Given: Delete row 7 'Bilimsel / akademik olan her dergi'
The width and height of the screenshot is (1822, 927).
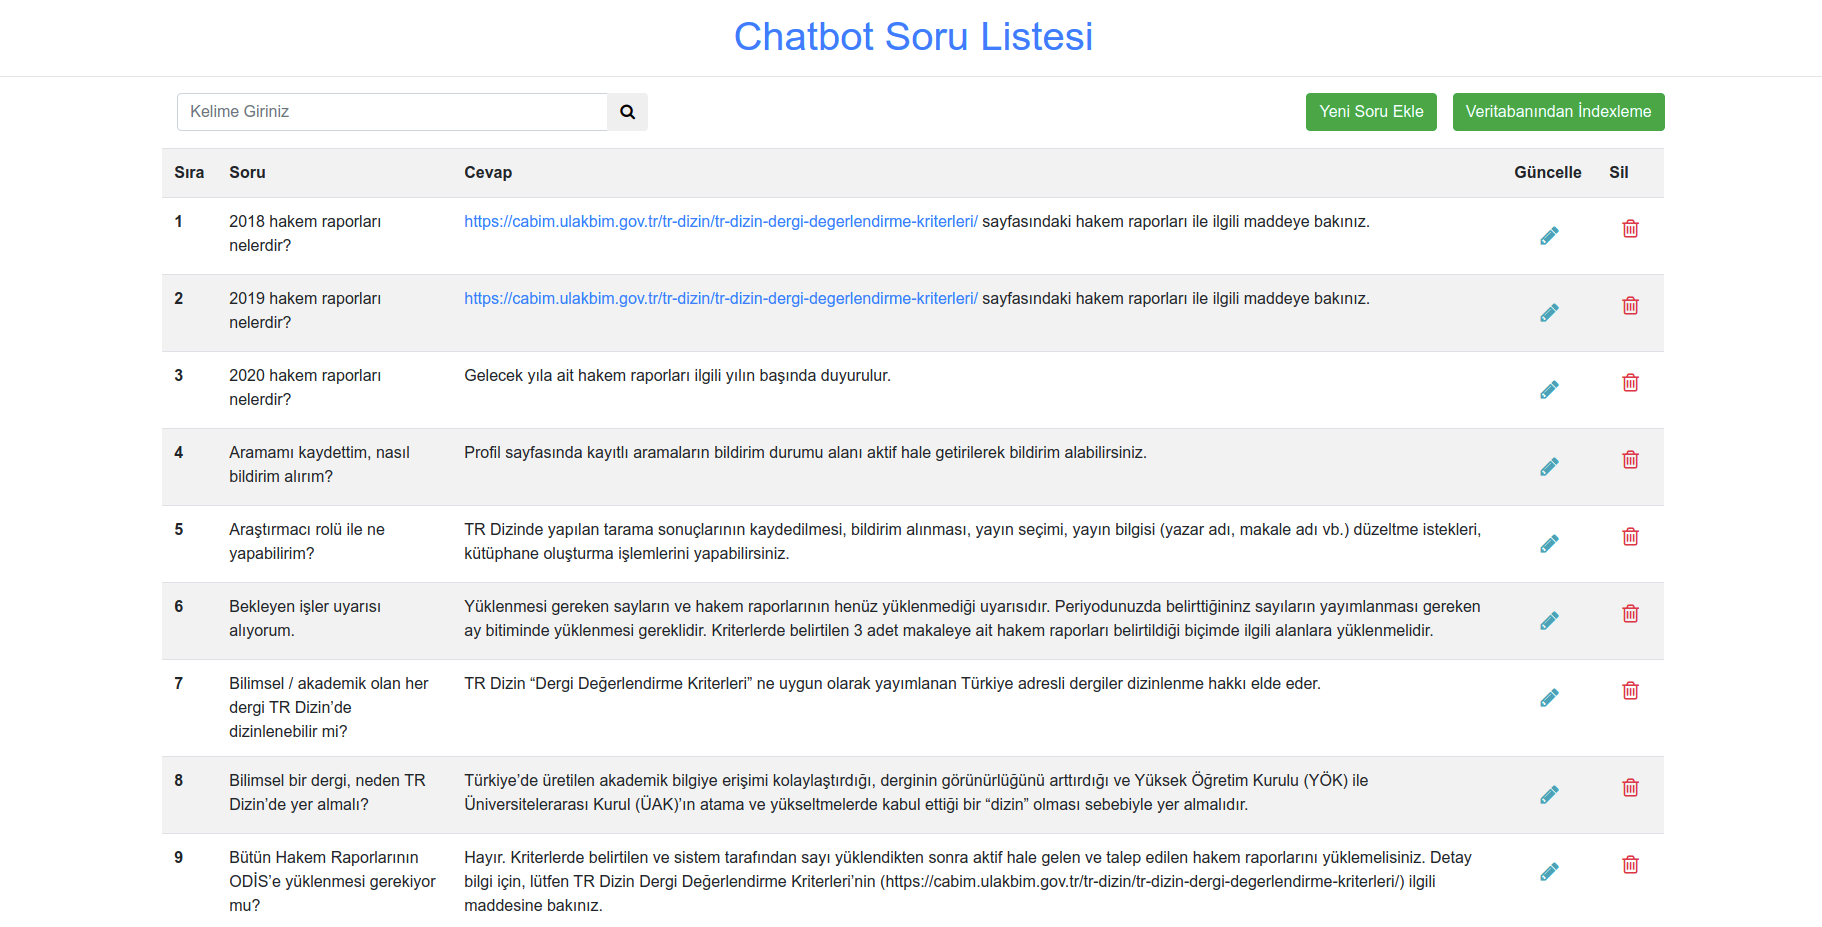Looking at the screenshot, I should click(1630, 691).
